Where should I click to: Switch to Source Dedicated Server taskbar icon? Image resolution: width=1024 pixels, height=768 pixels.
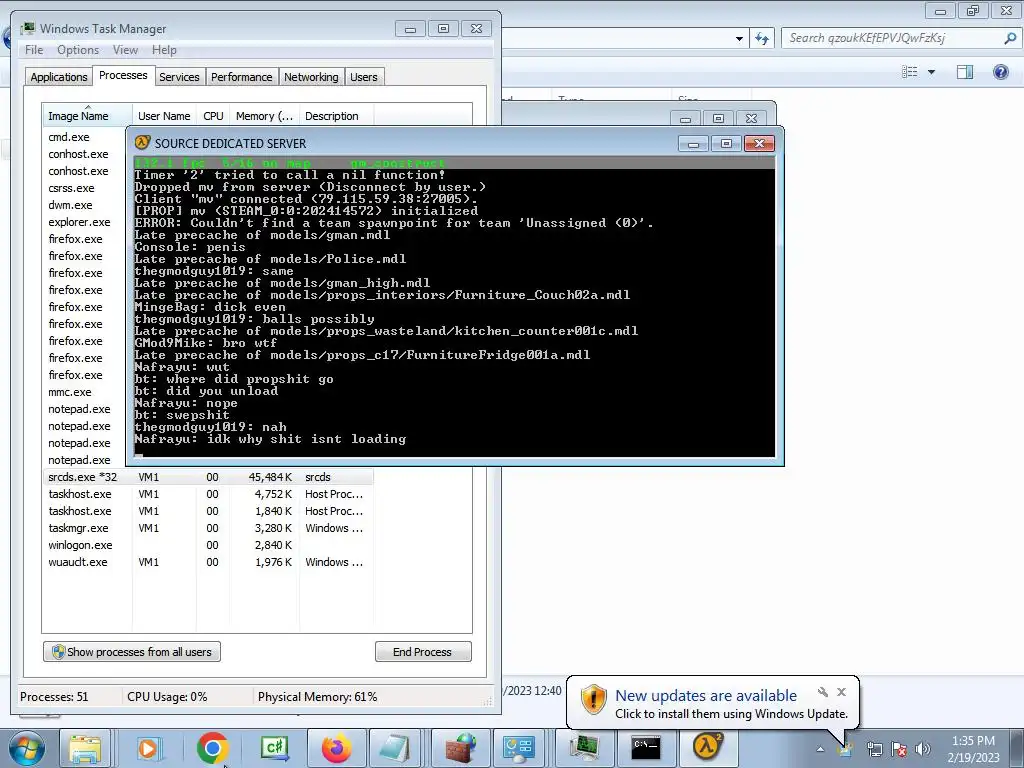coord(707,748)
